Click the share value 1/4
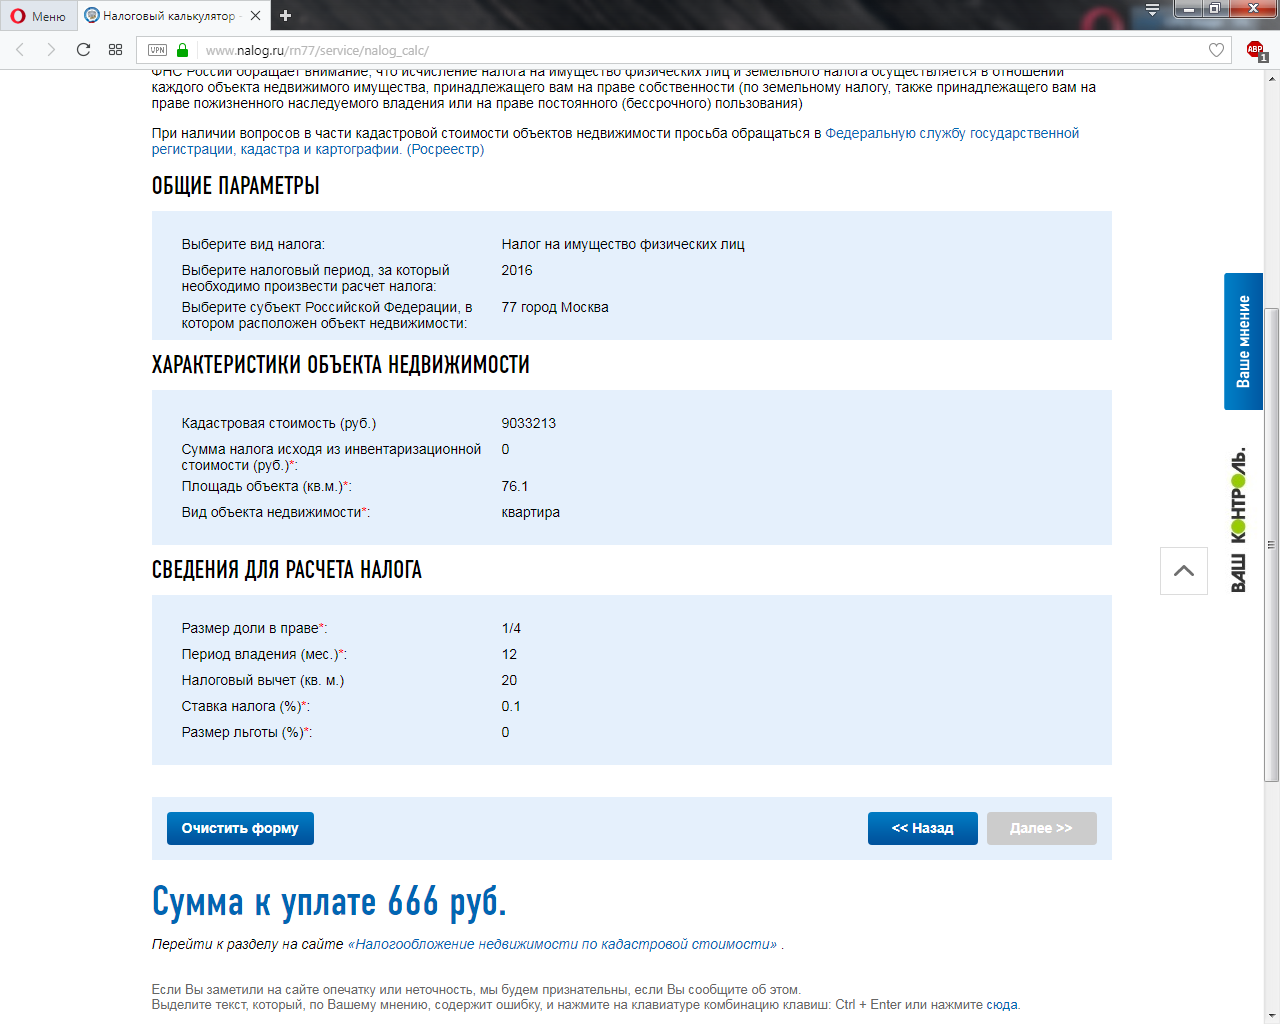The width and height of the screenshot is (1280, 1024). point(511,628)
